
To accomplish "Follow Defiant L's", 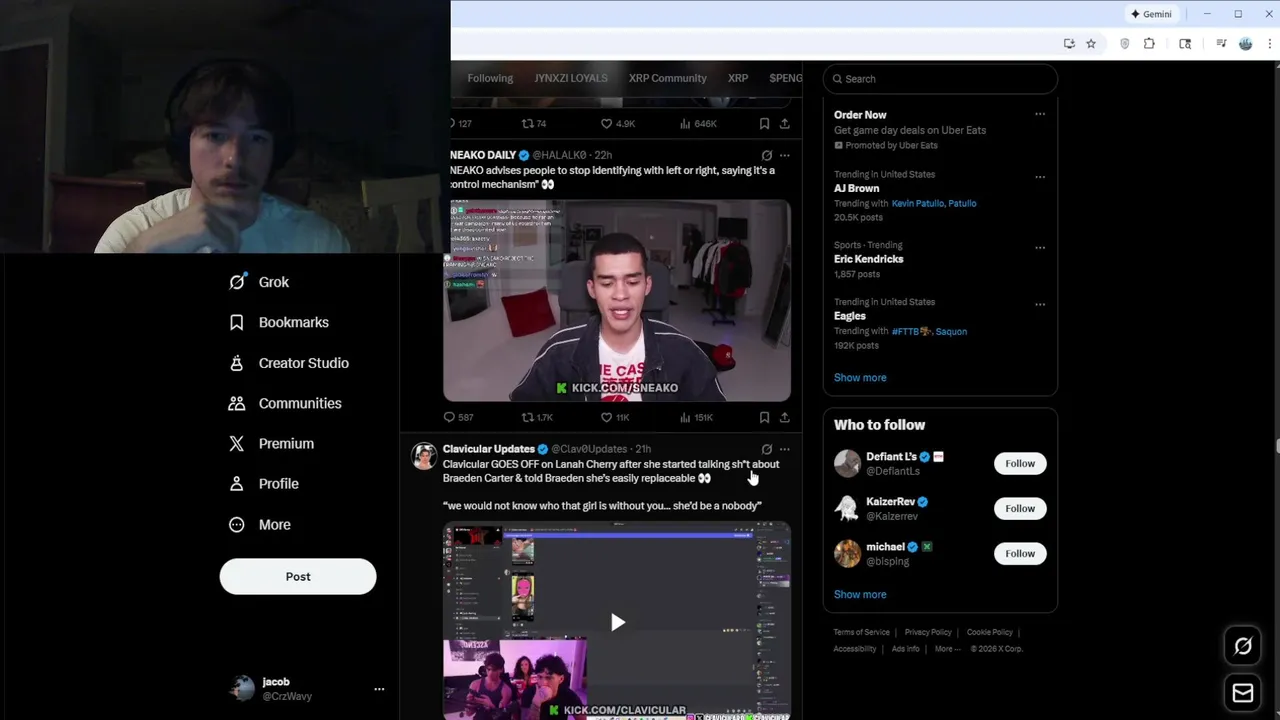I will (1020, 463).
